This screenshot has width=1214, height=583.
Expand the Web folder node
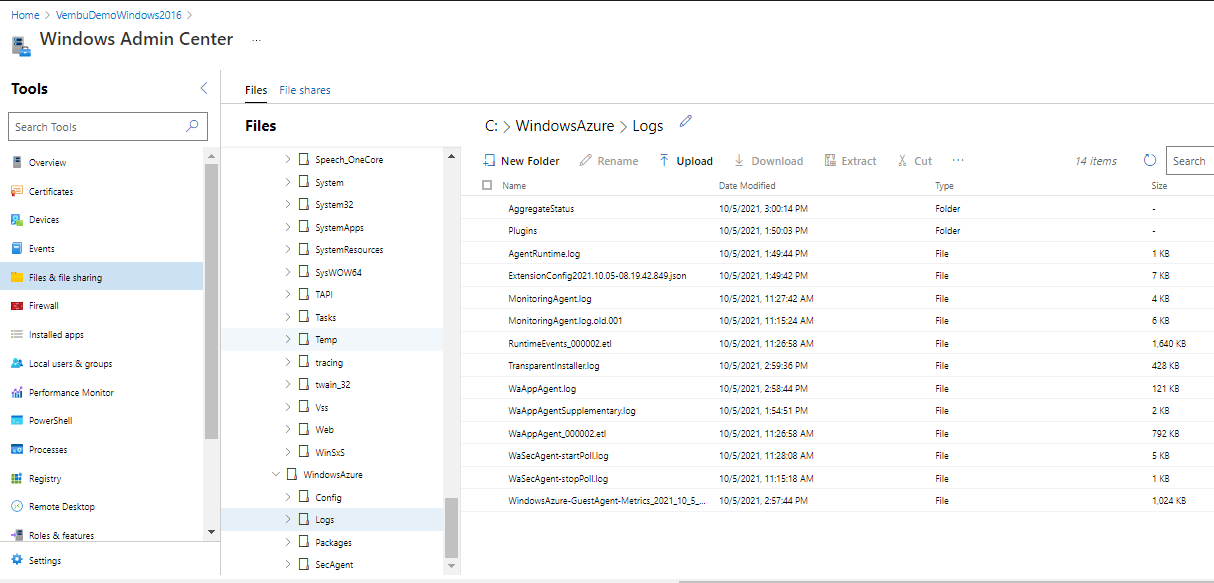pyautogui.click(x=288, y=429)
